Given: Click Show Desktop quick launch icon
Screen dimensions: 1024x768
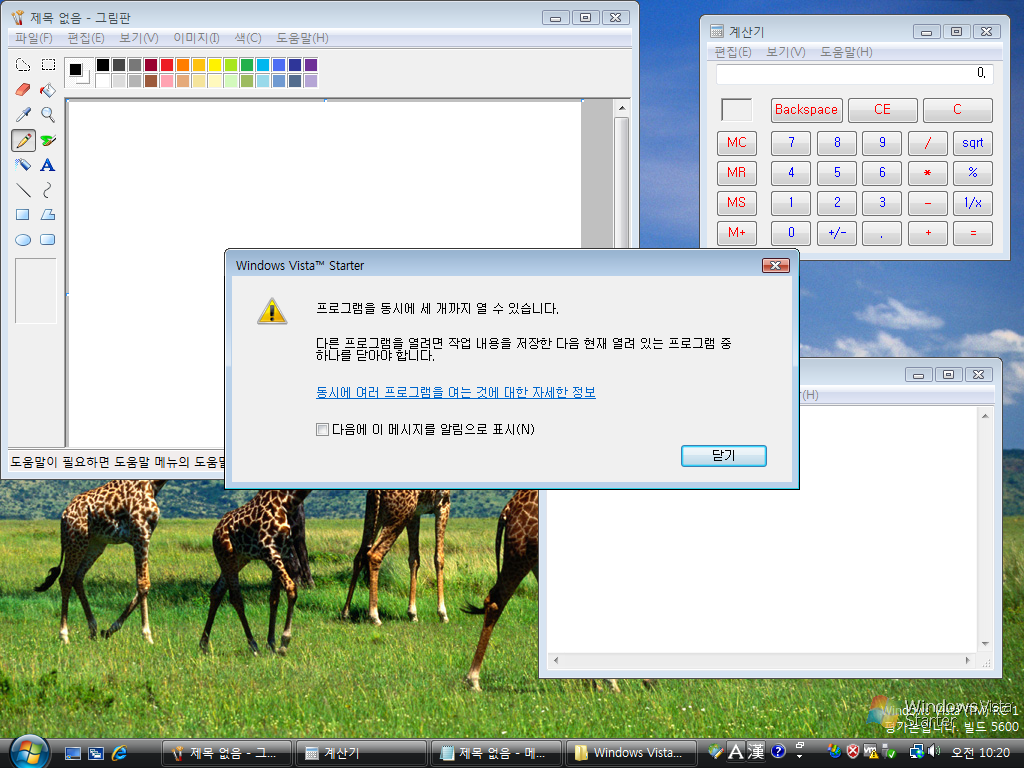Looking at the screenshot, I should [x=72, y=753].
